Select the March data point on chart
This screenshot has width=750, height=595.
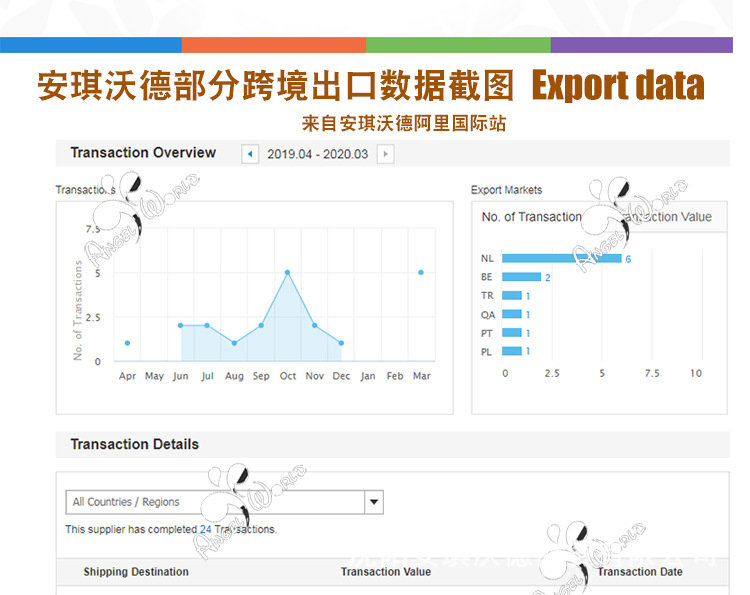tap(421, 272)
